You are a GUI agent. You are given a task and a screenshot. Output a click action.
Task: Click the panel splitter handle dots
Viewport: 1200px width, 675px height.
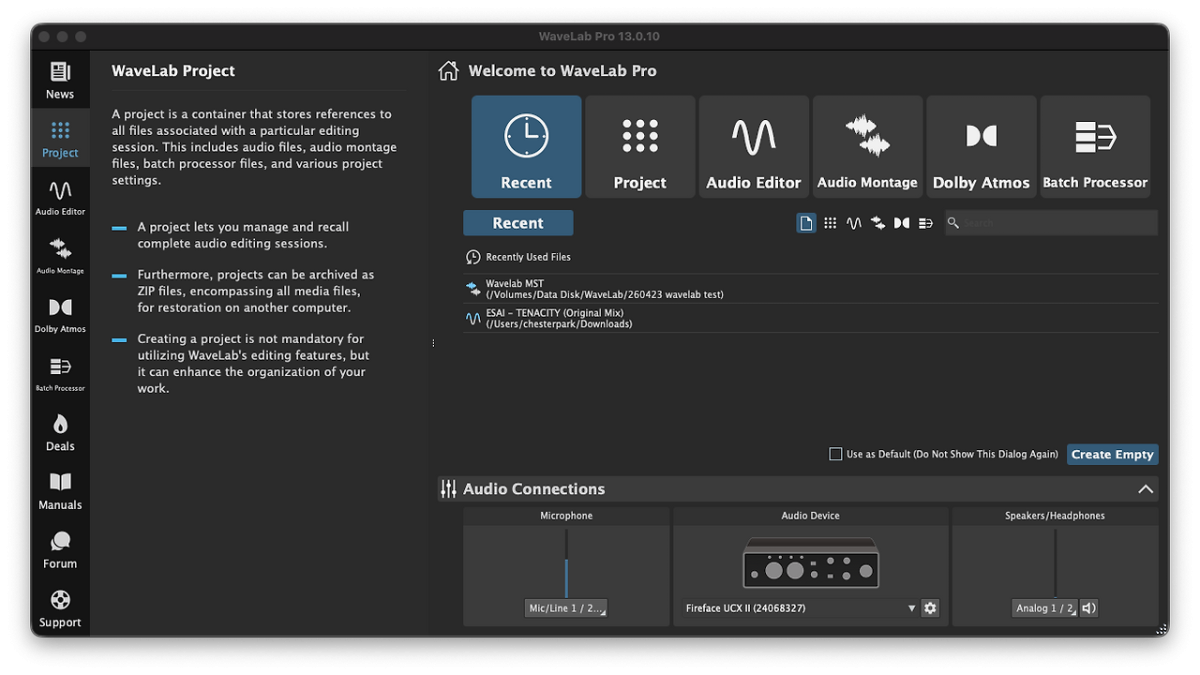coord(433,343)
